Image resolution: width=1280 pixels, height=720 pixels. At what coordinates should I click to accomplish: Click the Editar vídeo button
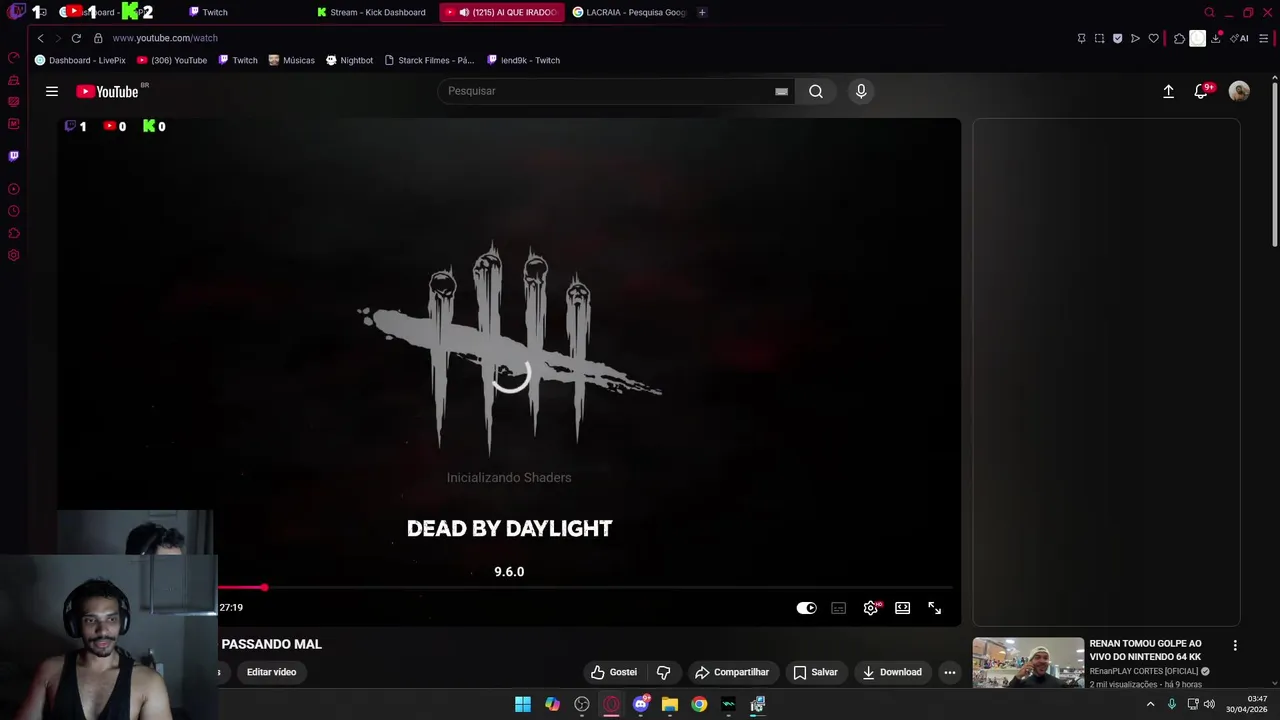point(271,672)
